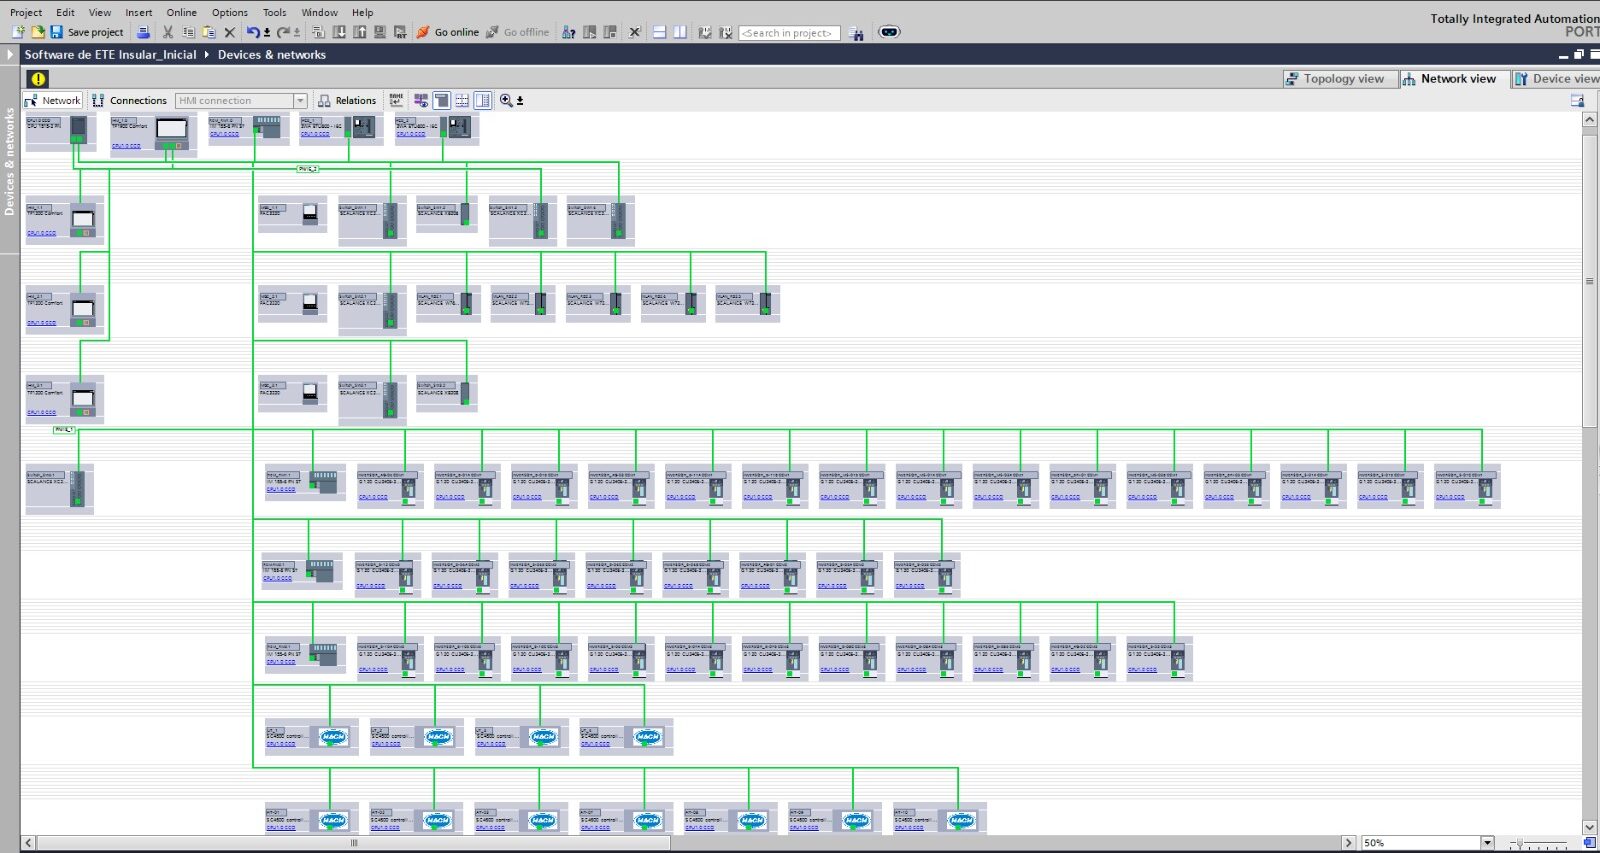
Task: Click the binoculars search icon
Action: pos(856,33)
